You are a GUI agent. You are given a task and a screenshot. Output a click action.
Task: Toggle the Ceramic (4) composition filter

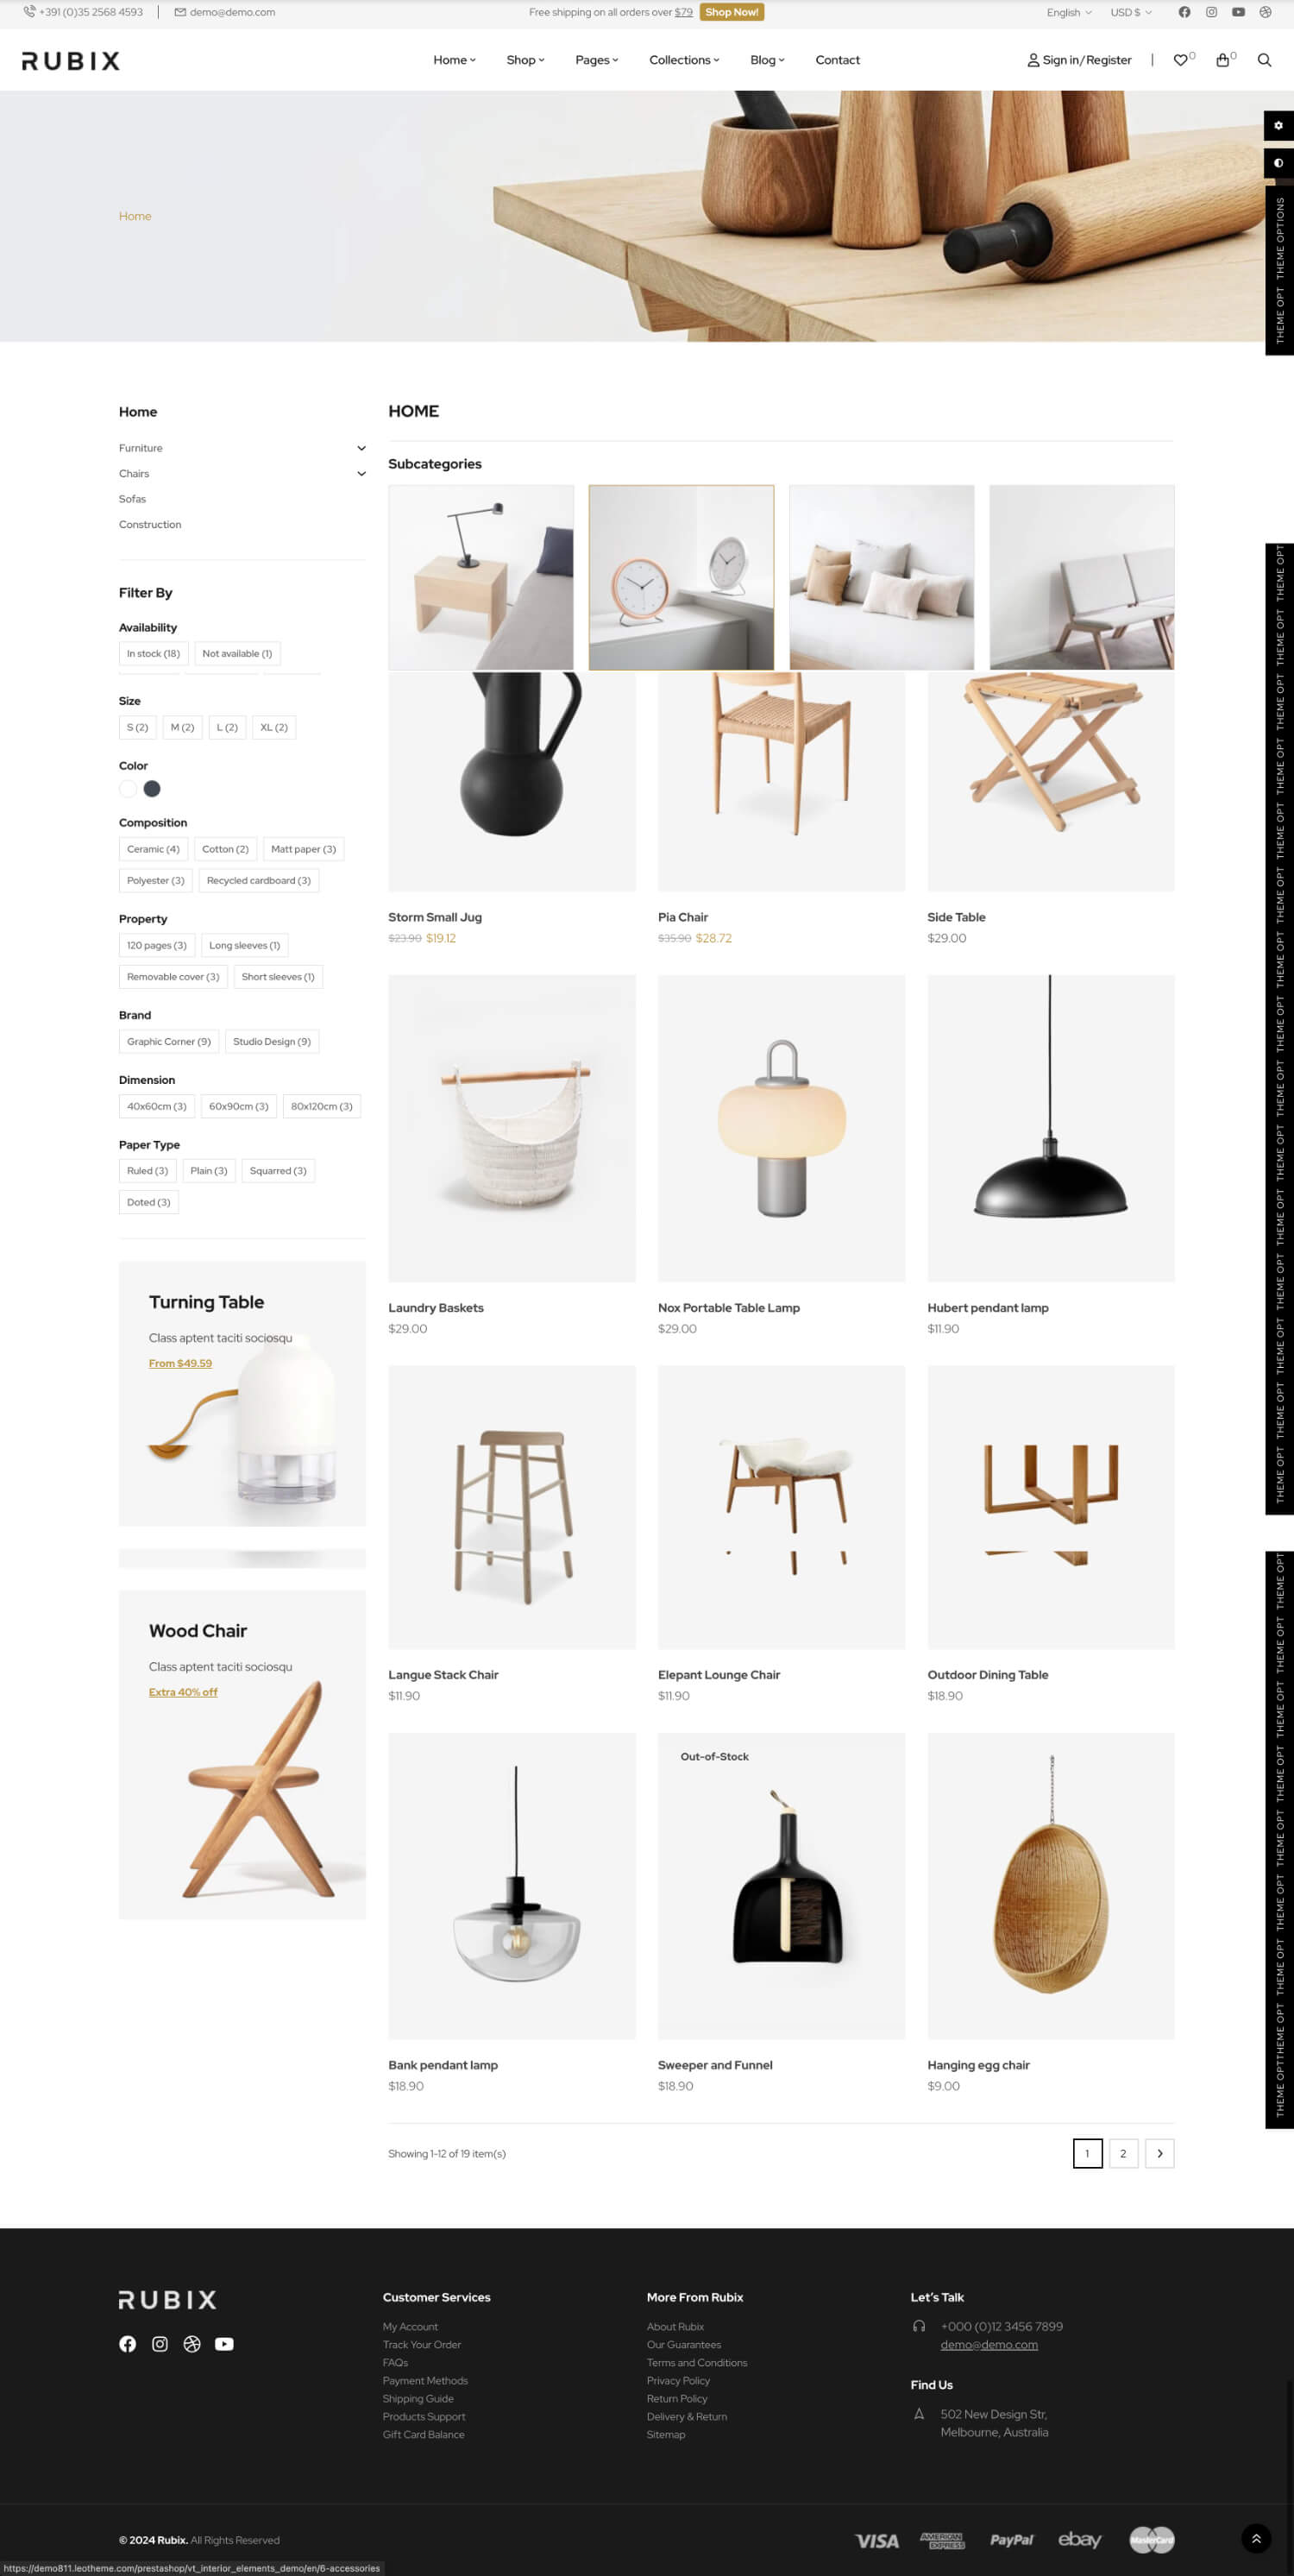click(x=153, y=849)
